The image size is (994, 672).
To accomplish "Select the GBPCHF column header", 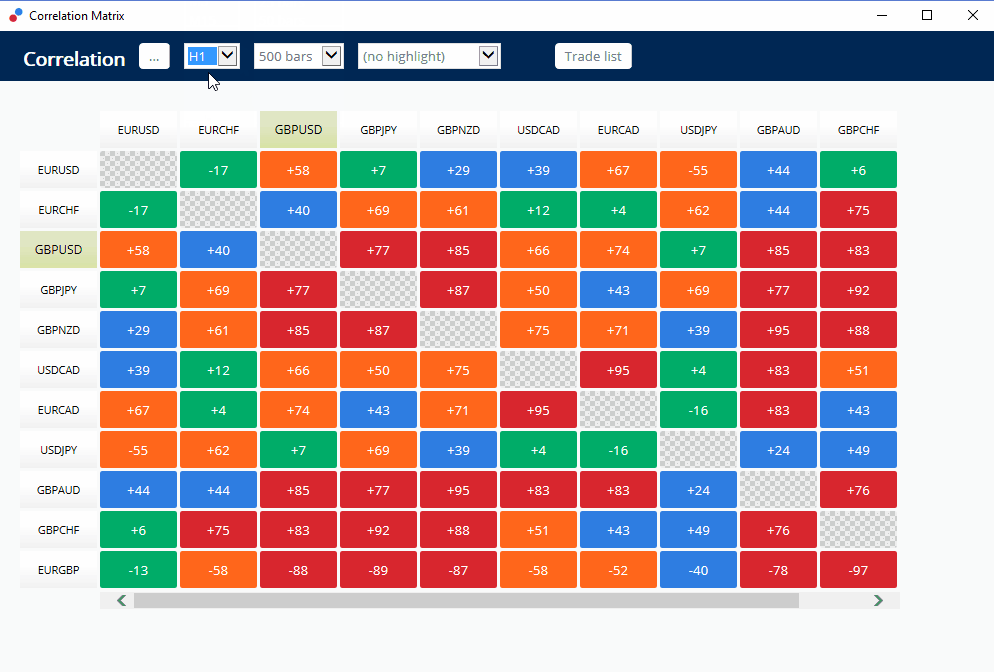I will (x=858, y=130).
